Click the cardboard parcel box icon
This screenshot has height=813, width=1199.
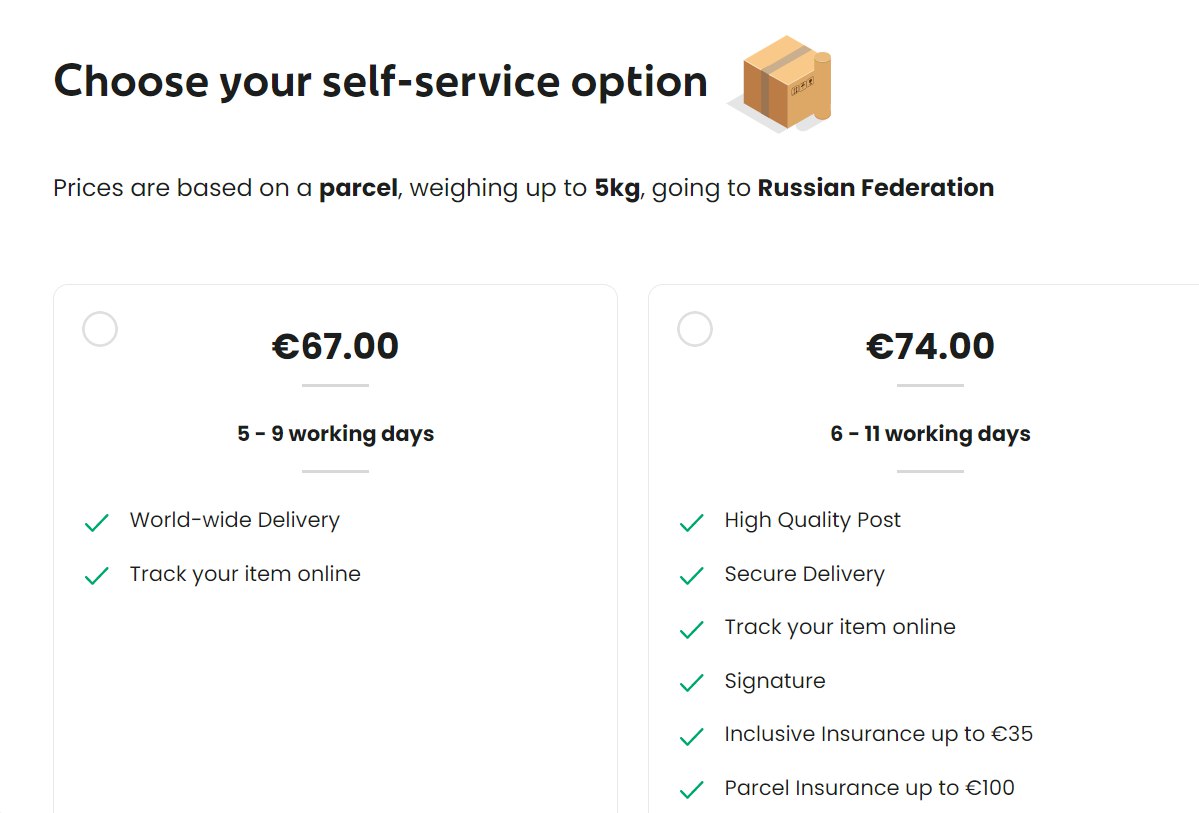pos(781,83)
